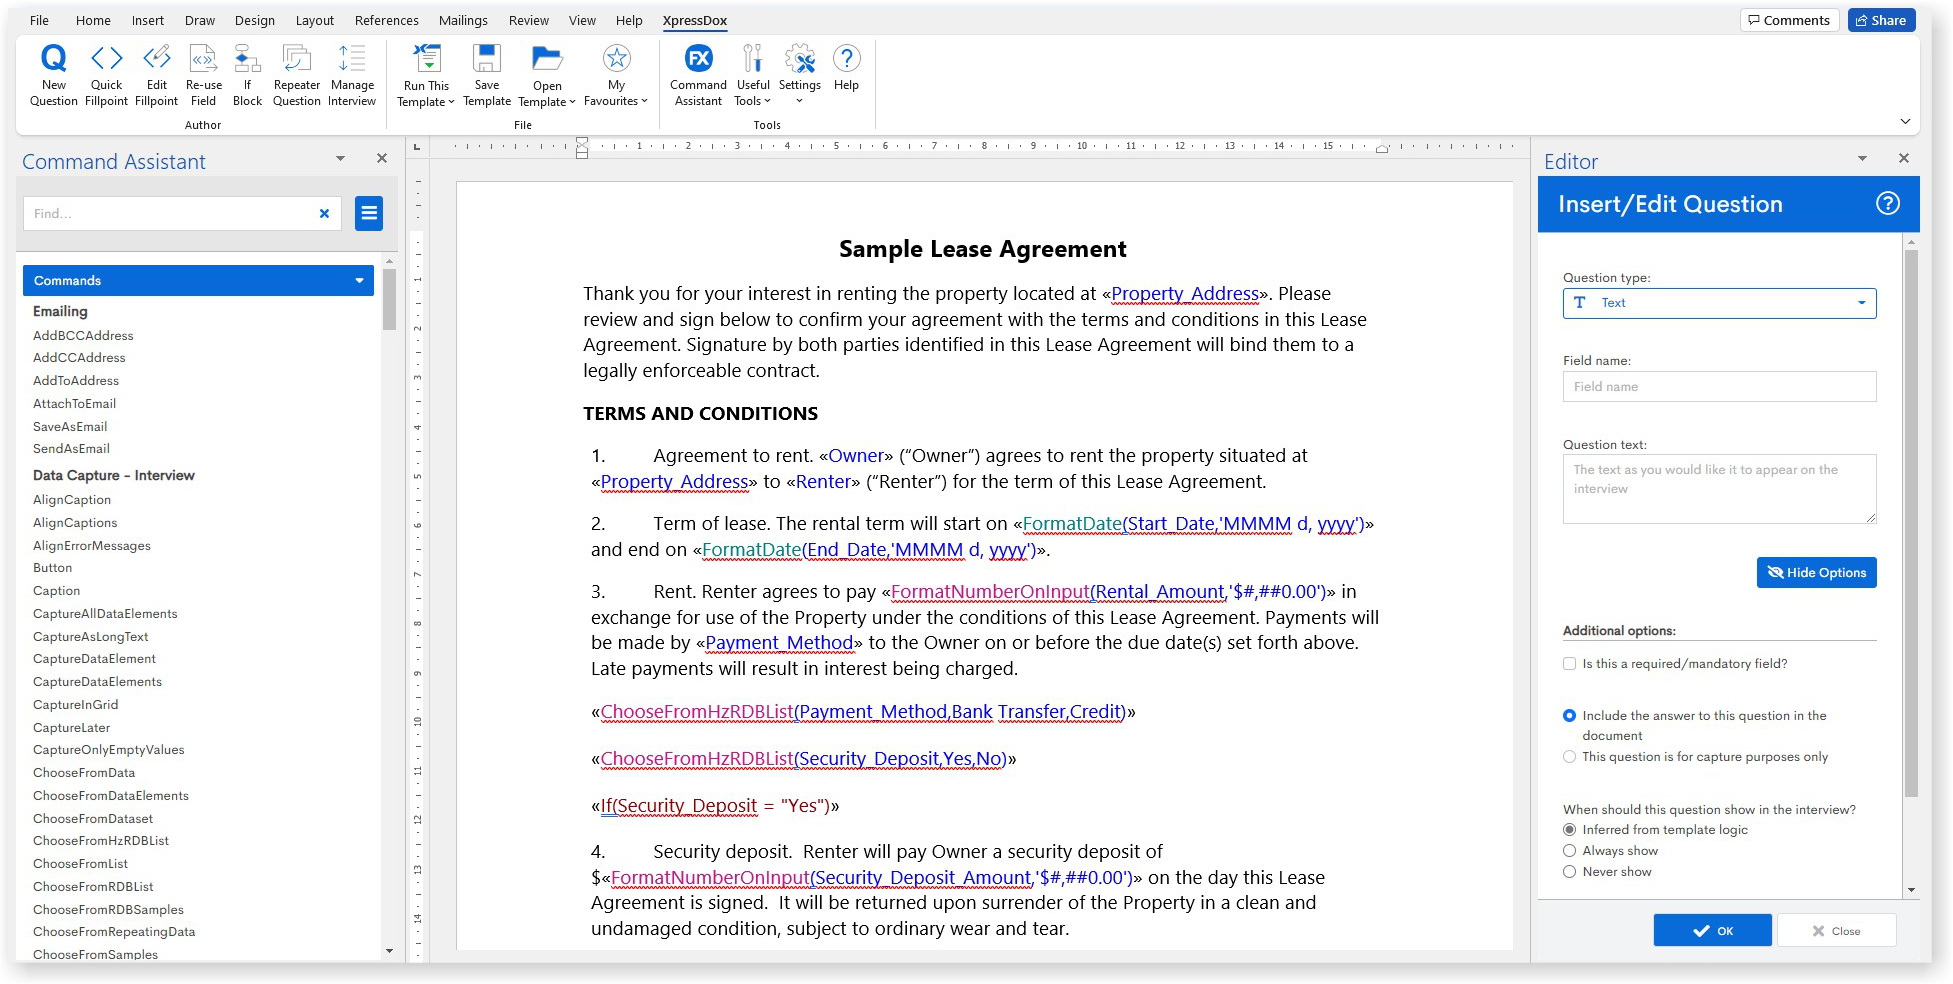Select 'Always show' option
This screenshot has width=1953, height=984.
point(1569,851)
